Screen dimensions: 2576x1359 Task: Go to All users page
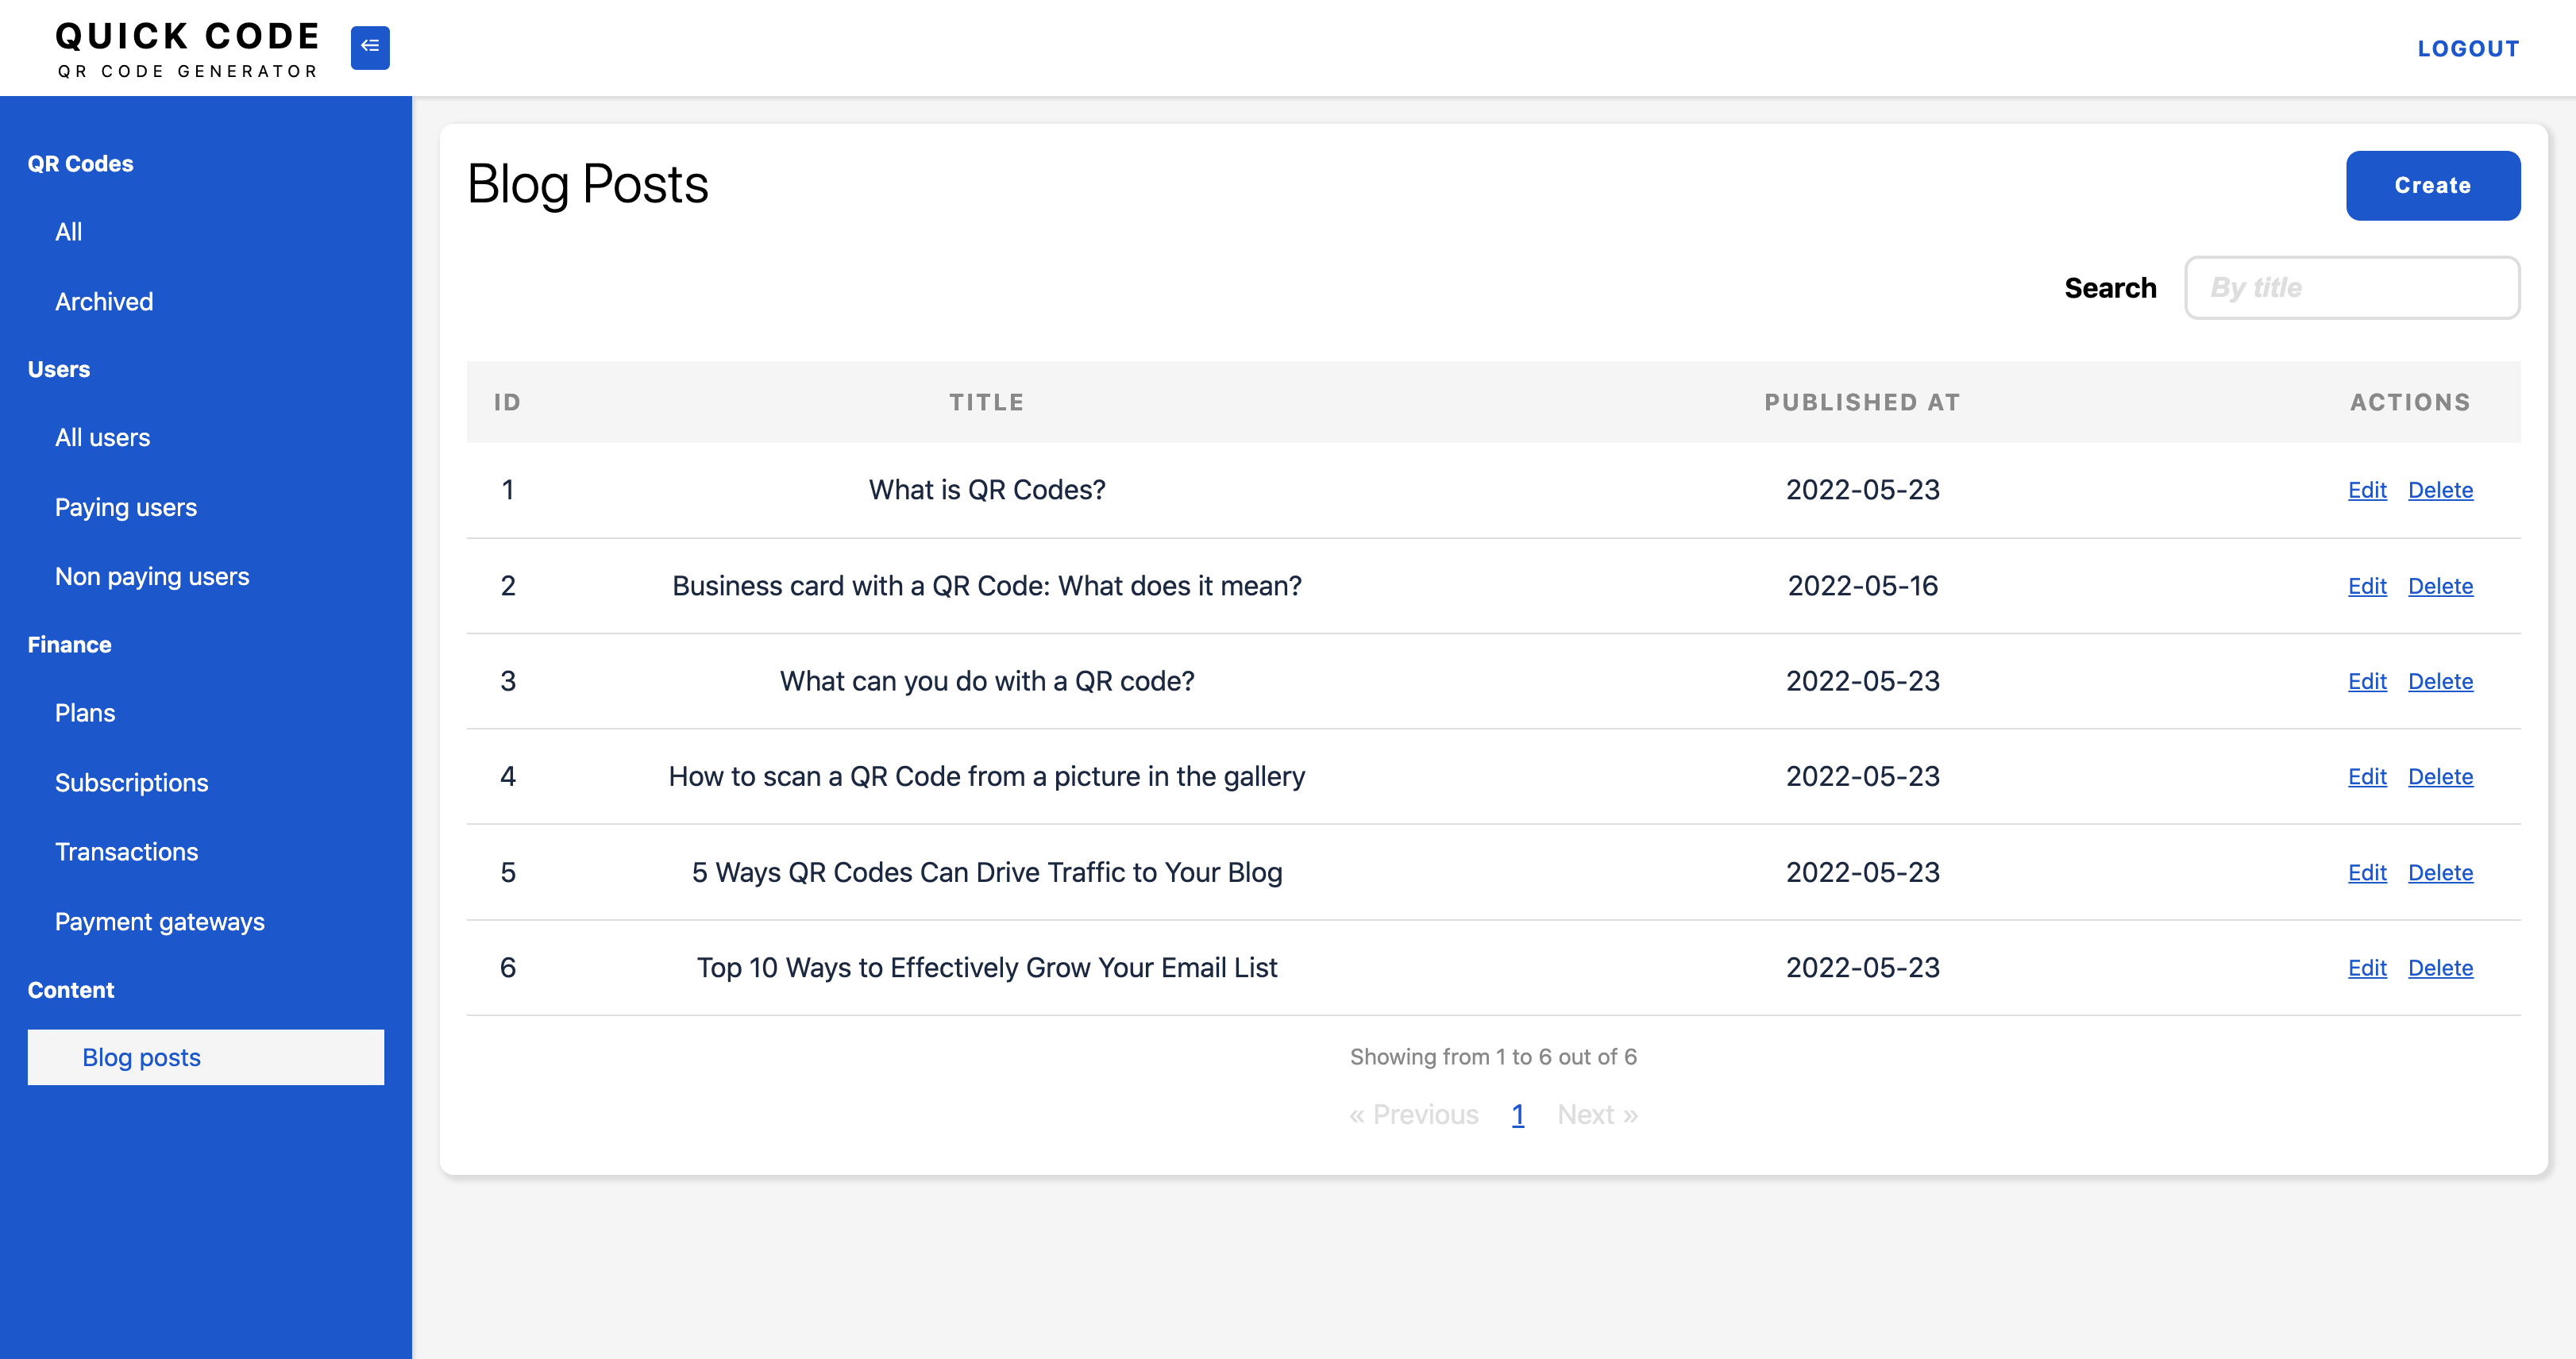click(x=102, y=438)
